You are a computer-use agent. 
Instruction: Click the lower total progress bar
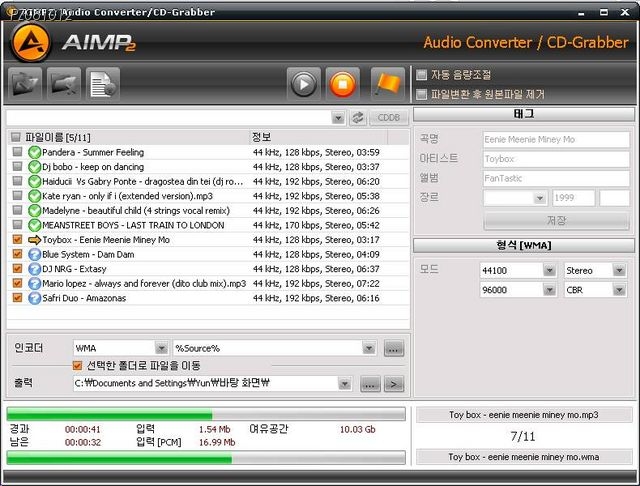coord(206,458)
